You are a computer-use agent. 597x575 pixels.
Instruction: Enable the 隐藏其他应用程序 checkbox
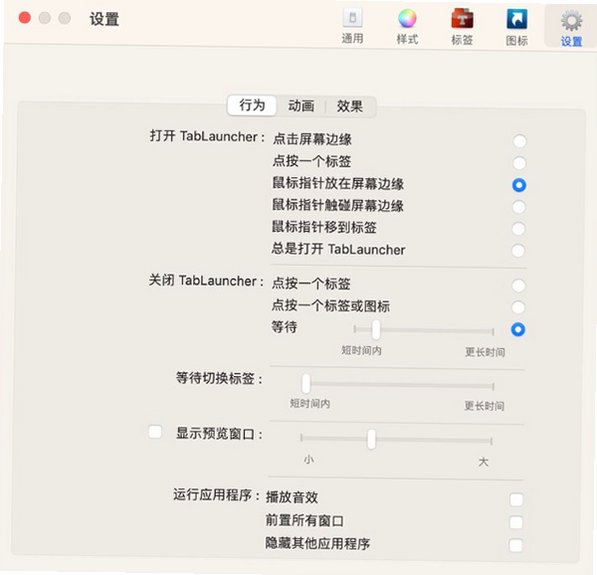tap(516, 545)
